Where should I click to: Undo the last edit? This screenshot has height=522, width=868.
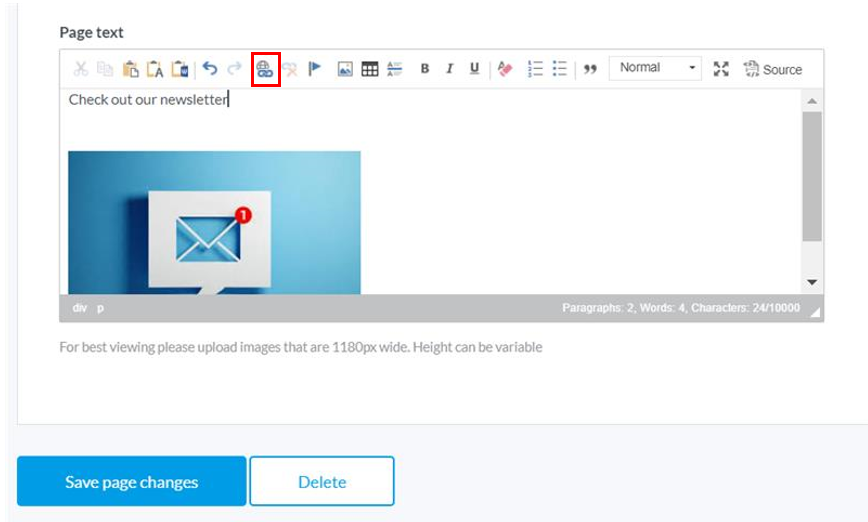(x=210, y=68)
